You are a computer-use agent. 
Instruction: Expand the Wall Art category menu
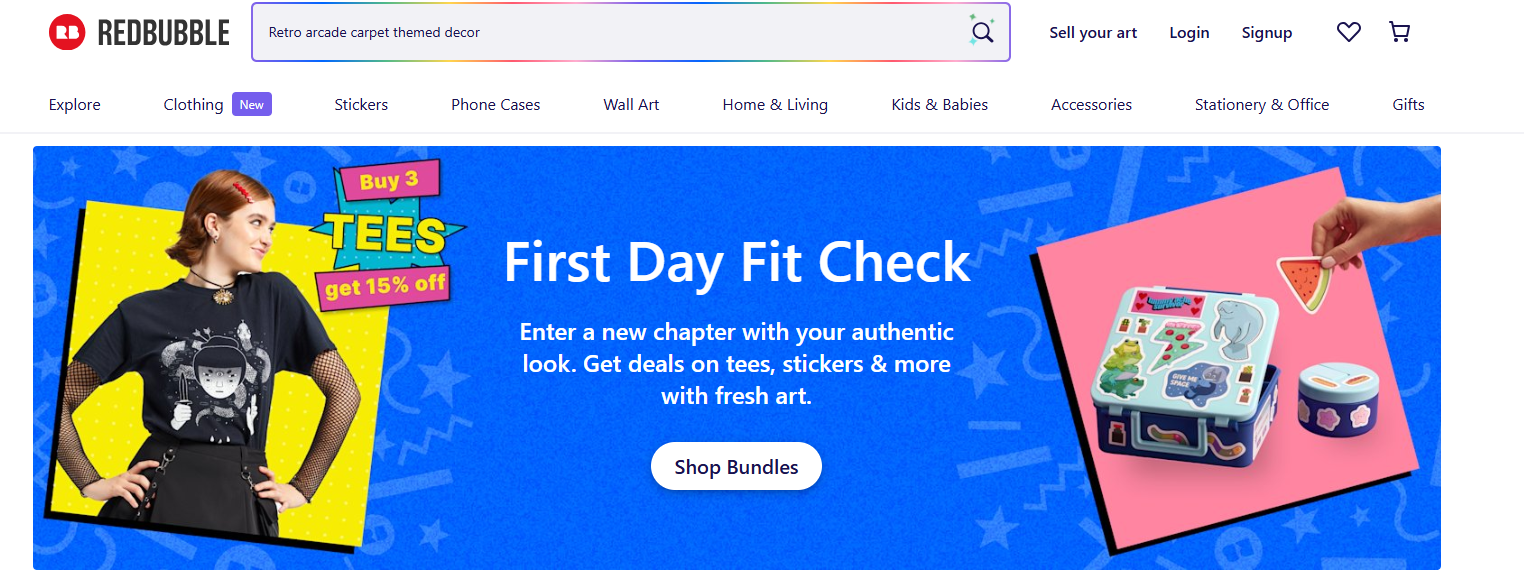(631, 104)
